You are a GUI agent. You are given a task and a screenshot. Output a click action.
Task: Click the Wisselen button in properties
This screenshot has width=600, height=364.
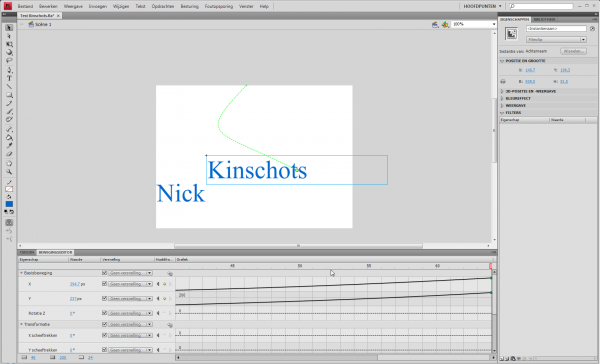click(x=573, y=51)
